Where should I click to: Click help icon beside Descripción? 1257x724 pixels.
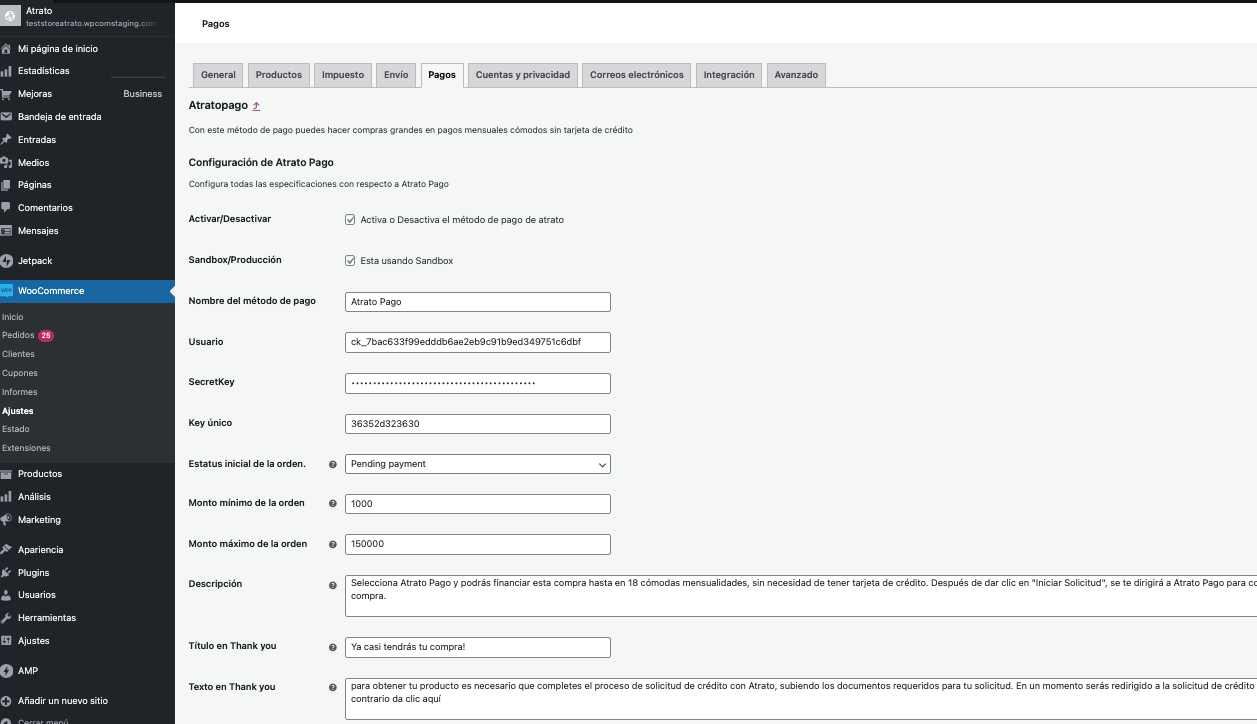pos(333,585)
